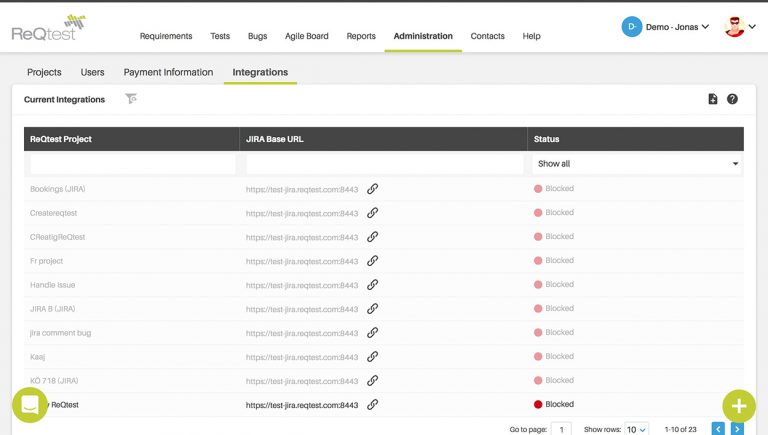Viewport: 768px width, 435px height.
Task: Open the Status 'Show all' dropdown
Action: (x=637, y=164)
